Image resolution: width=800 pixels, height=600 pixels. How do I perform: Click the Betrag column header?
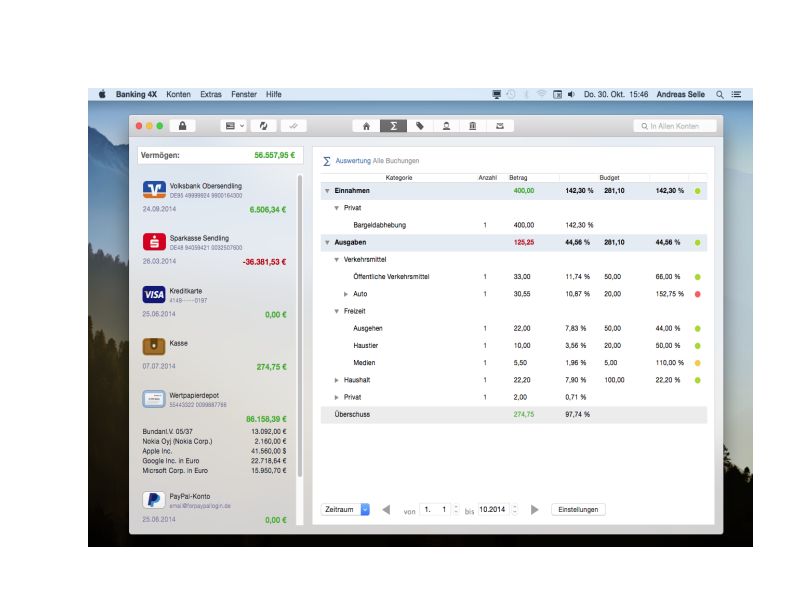(518, 178)
